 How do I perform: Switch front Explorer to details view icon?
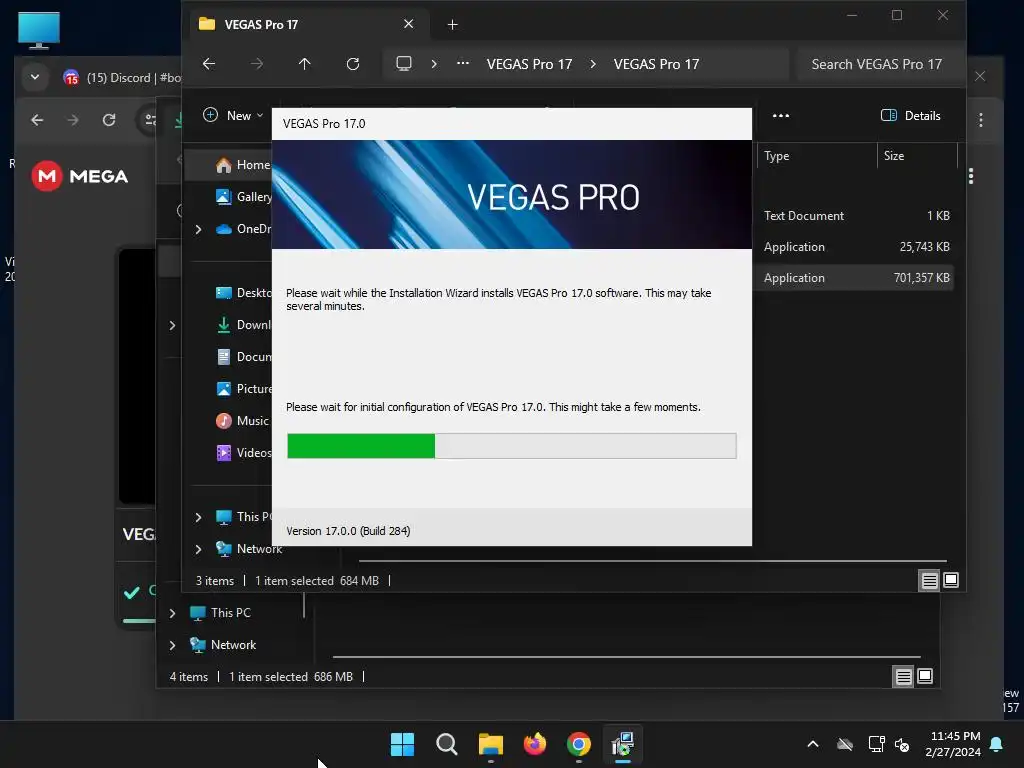click(929, 580)
